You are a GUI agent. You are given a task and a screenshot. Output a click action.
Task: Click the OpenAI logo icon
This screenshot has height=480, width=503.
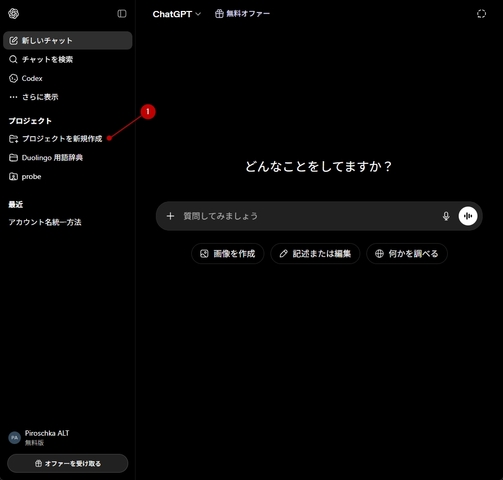click(13, 14)
